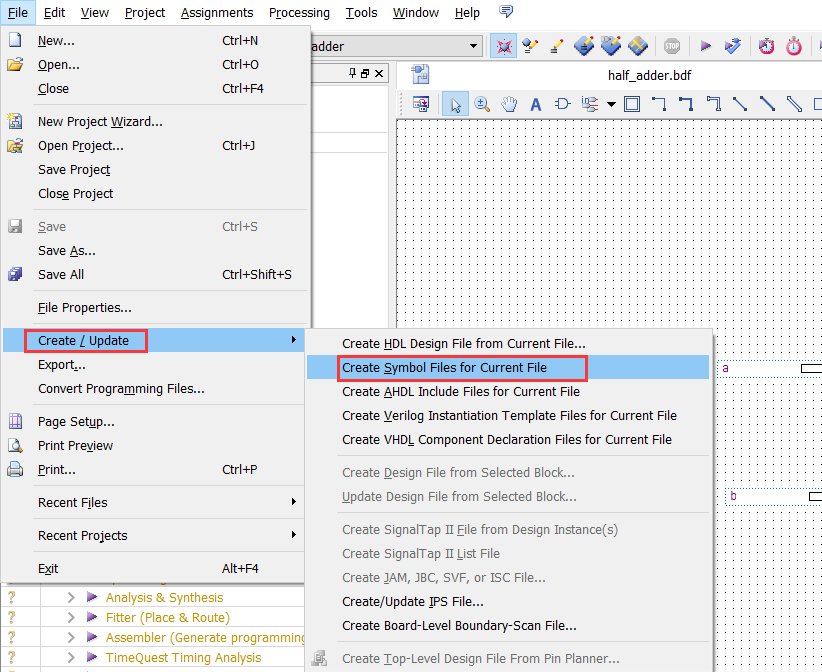
Task: Open the Edit menu
Action: click(x=54, y=13)
